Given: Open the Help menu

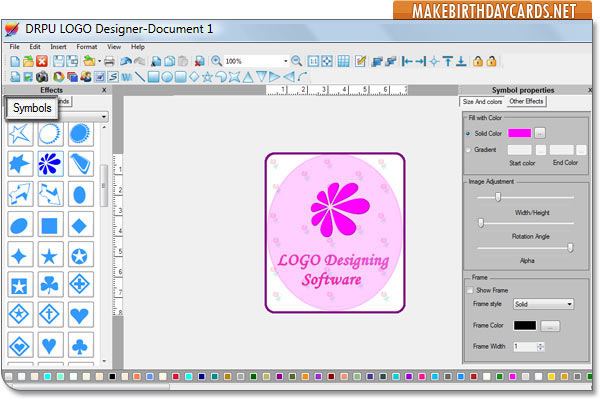Looking at the screenshot, I should pyautogui.click(x=138, y=47).
